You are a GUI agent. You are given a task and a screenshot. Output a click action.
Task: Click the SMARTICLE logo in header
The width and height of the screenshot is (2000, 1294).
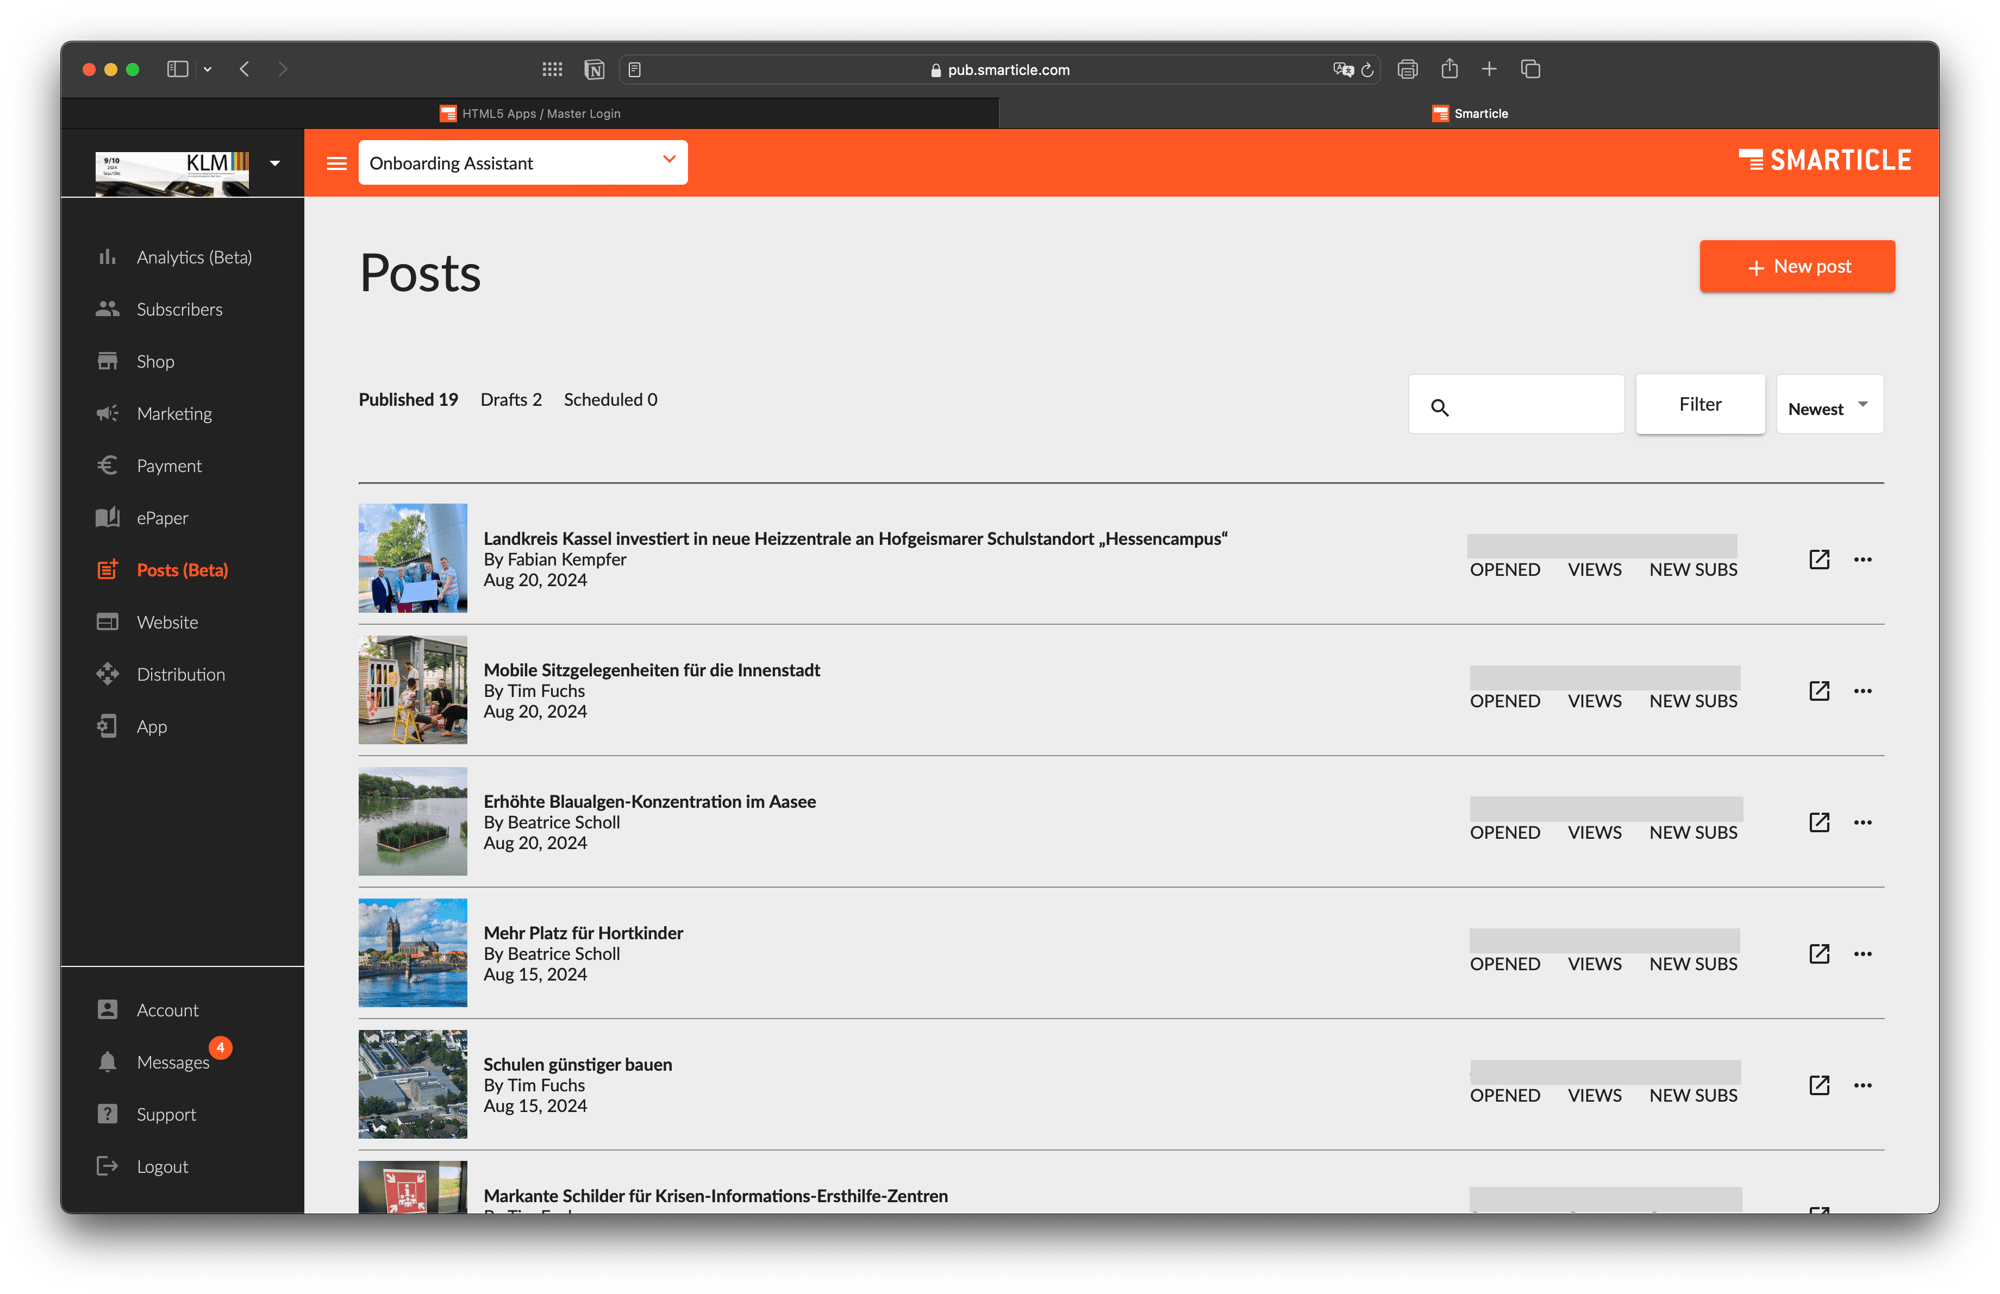(x=1824, y=161)
